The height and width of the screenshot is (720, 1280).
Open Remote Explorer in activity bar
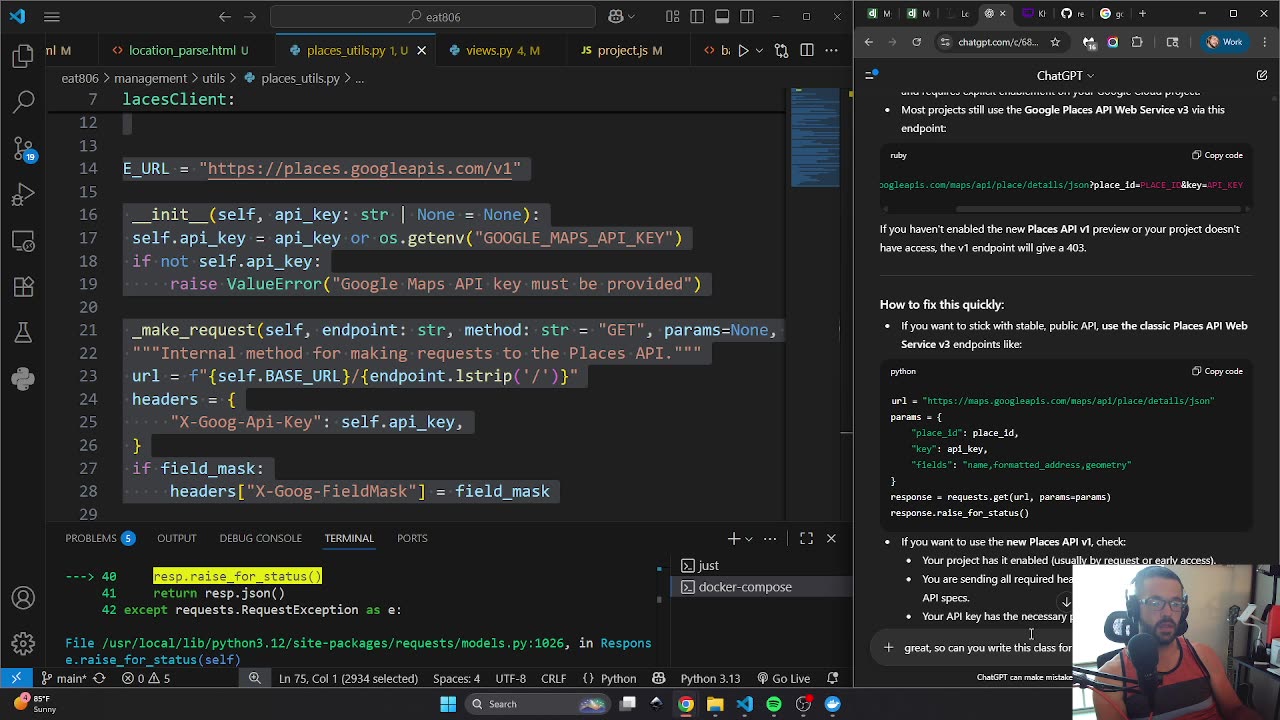point(23,240)
